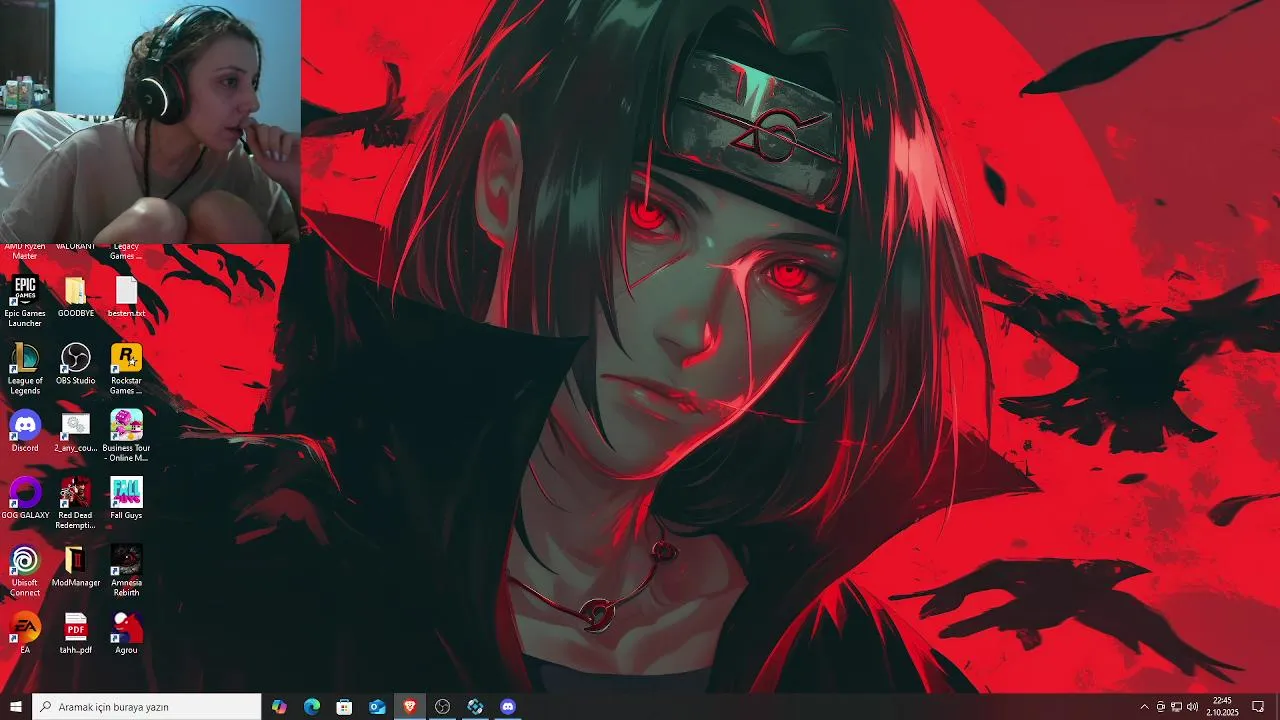Open the EA app shortcut
Viewport: 1280px width, 720px height.
25,634
